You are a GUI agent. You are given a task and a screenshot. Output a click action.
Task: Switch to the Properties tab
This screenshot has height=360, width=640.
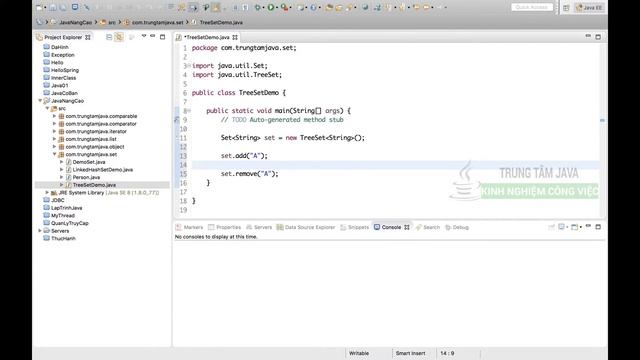click(x=224, y=227)
